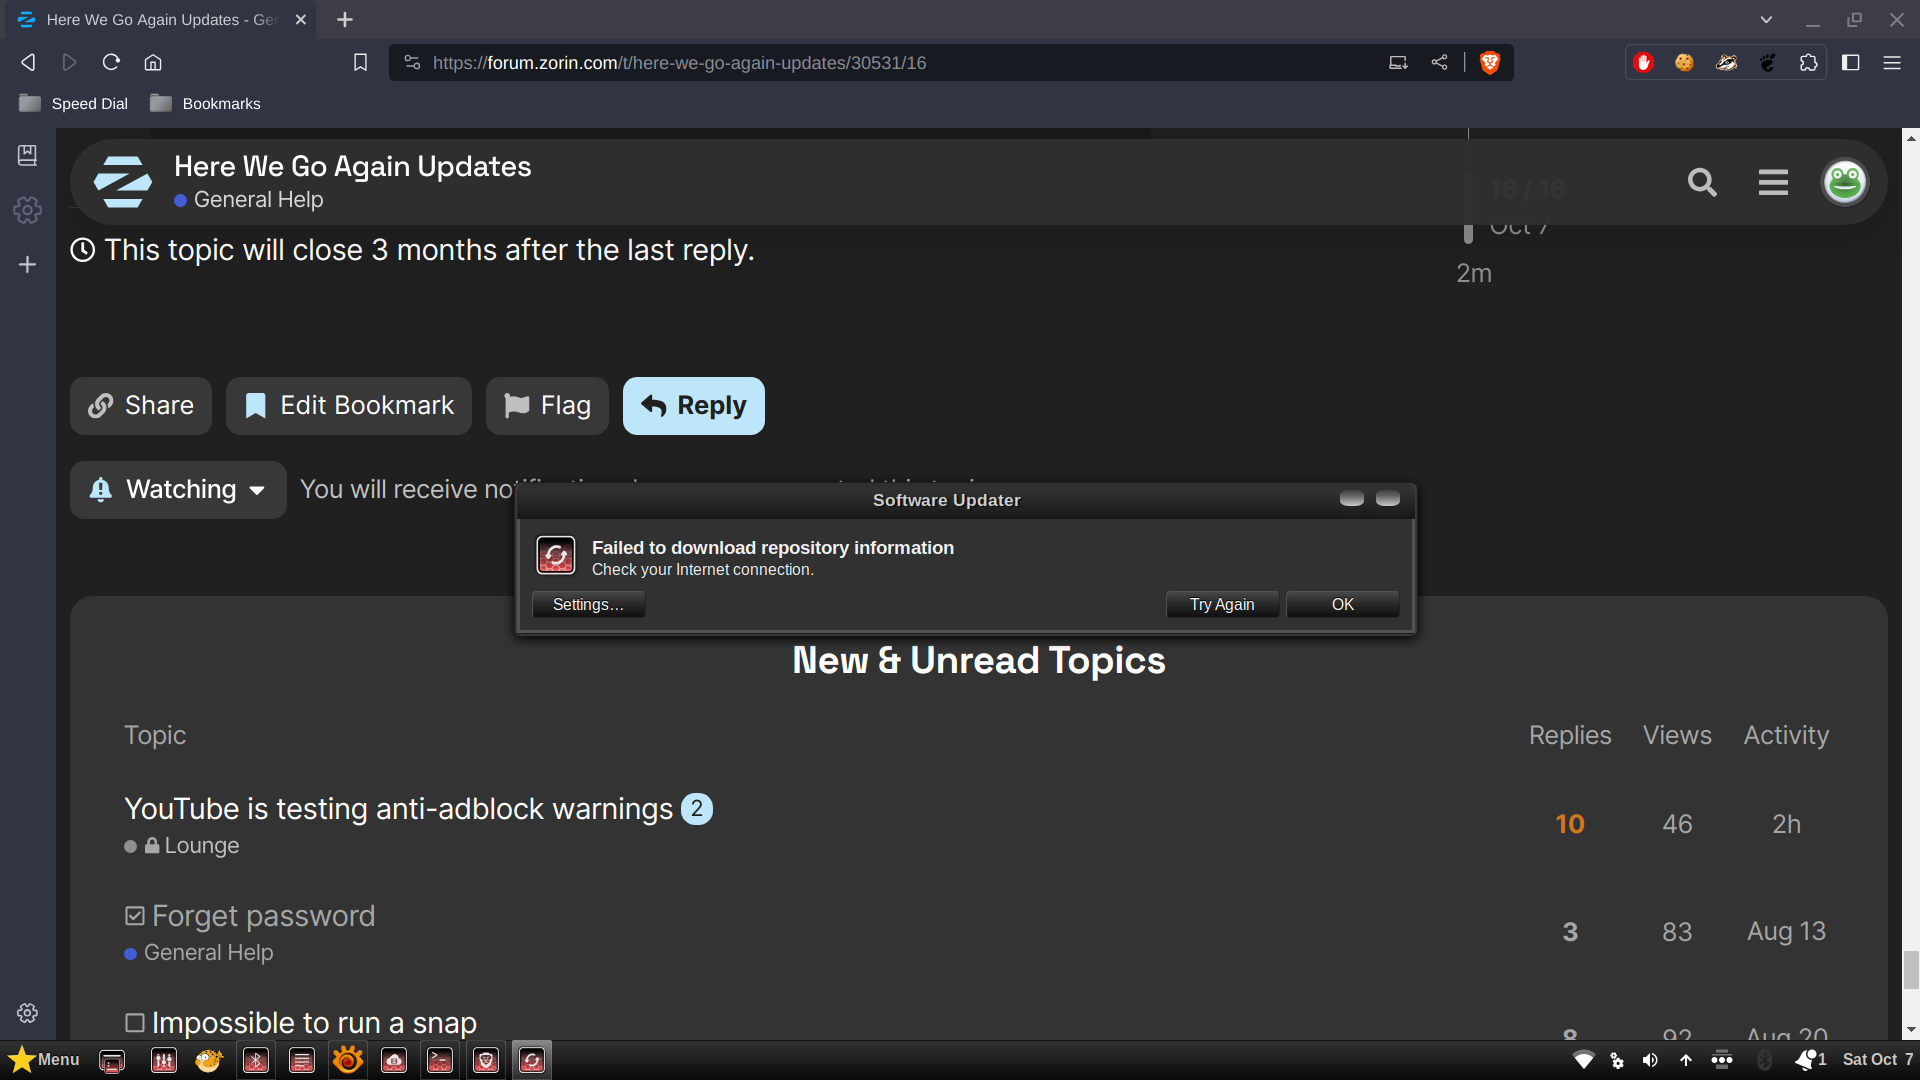The width and height of the screenshot is (1920, 1080).
Task: Open Impossible to run a snap topic
Action: click(x=314, y=1022)
